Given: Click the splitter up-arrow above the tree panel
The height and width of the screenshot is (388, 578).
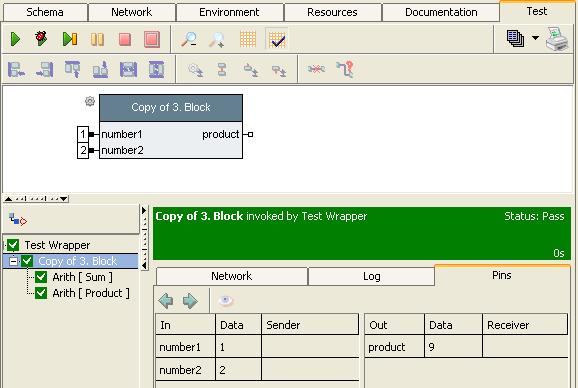Looking at the screenshot, I should [8, 199].
